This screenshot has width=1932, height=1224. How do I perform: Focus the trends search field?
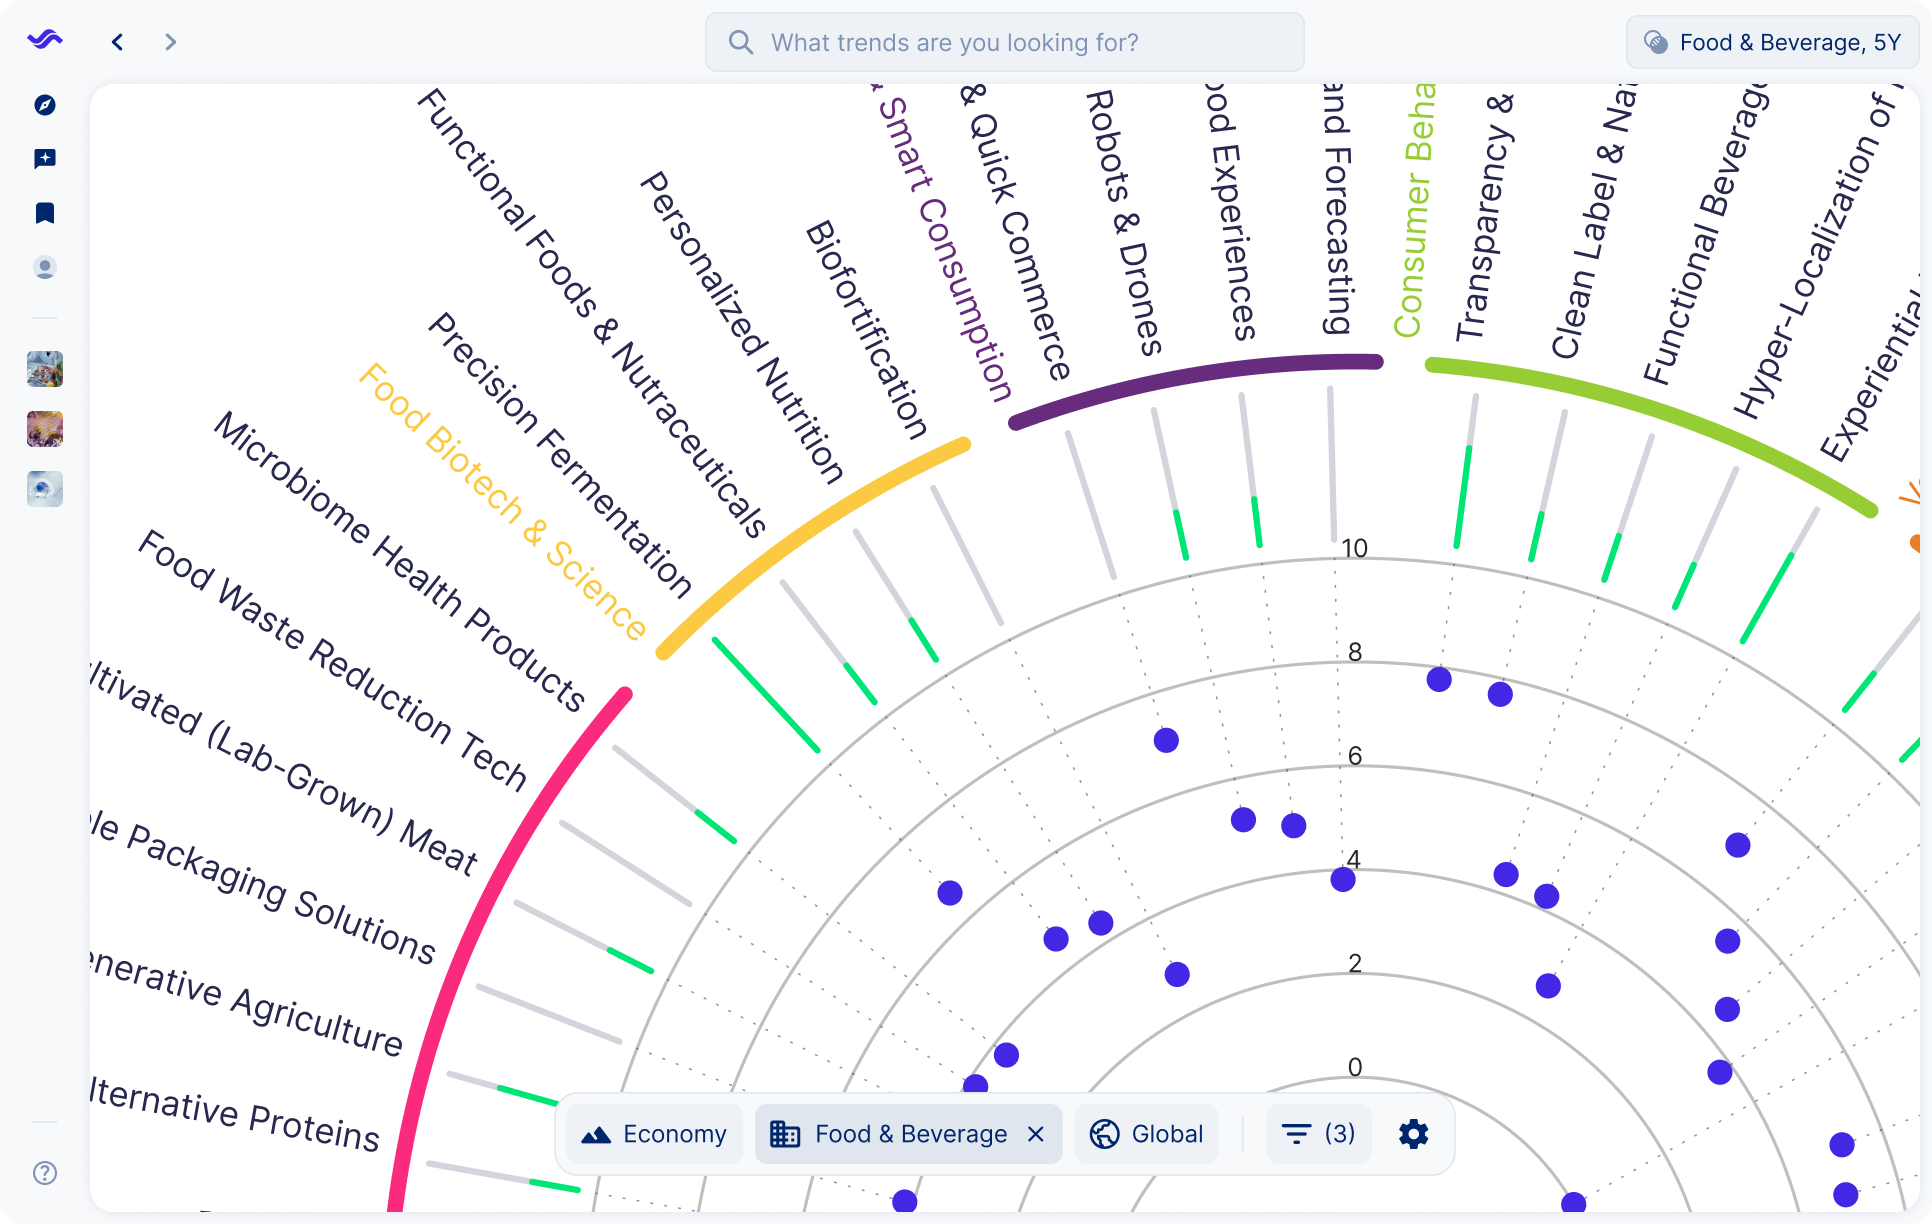[1004, 42]
